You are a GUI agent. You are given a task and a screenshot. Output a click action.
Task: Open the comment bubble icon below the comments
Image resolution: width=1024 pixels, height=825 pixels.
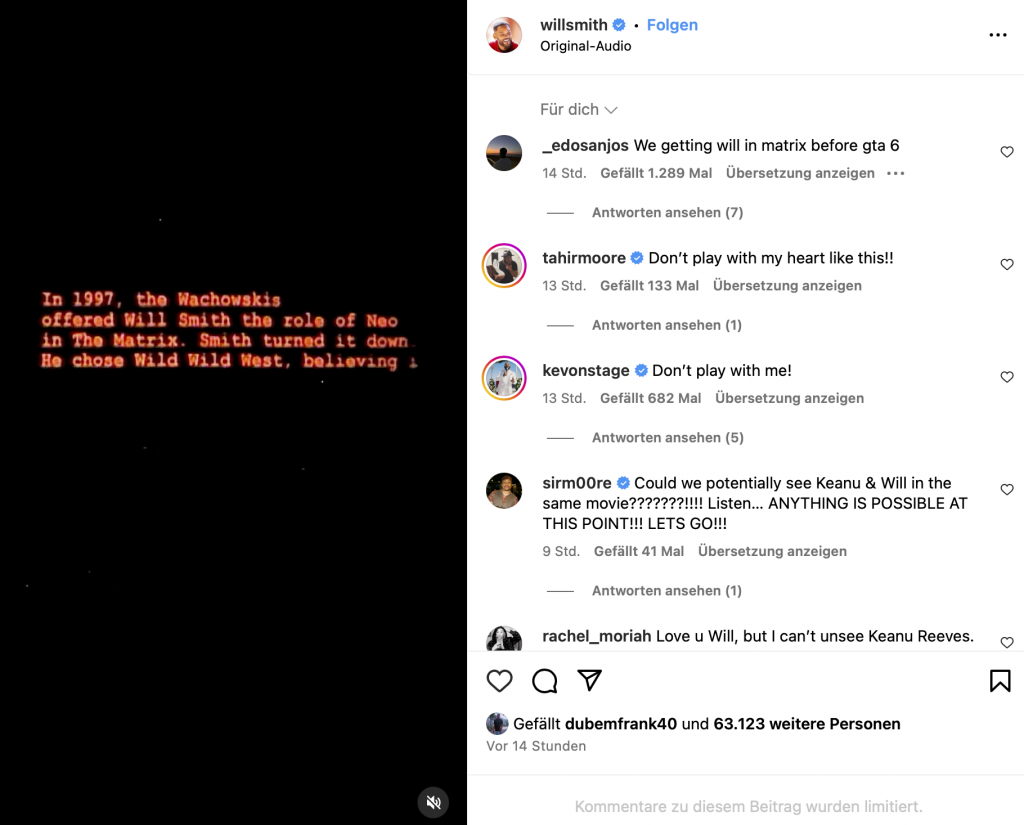point(545,681)
